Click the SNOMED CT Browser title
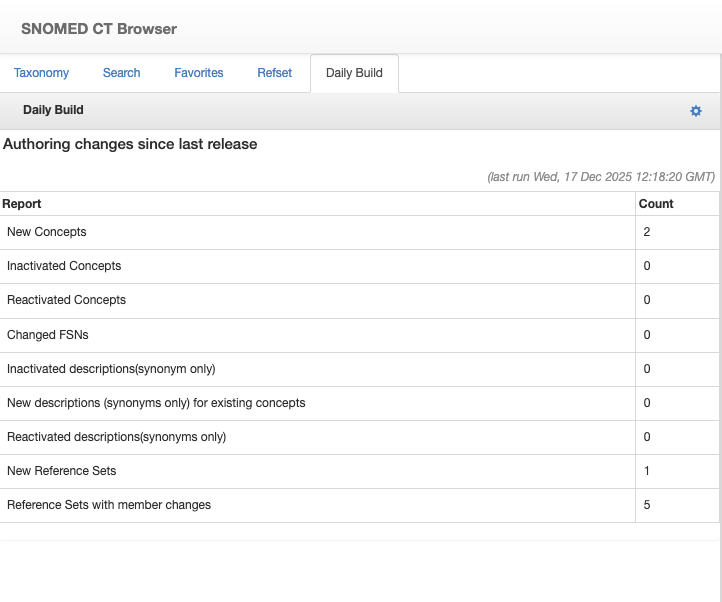 click(99, 29)
